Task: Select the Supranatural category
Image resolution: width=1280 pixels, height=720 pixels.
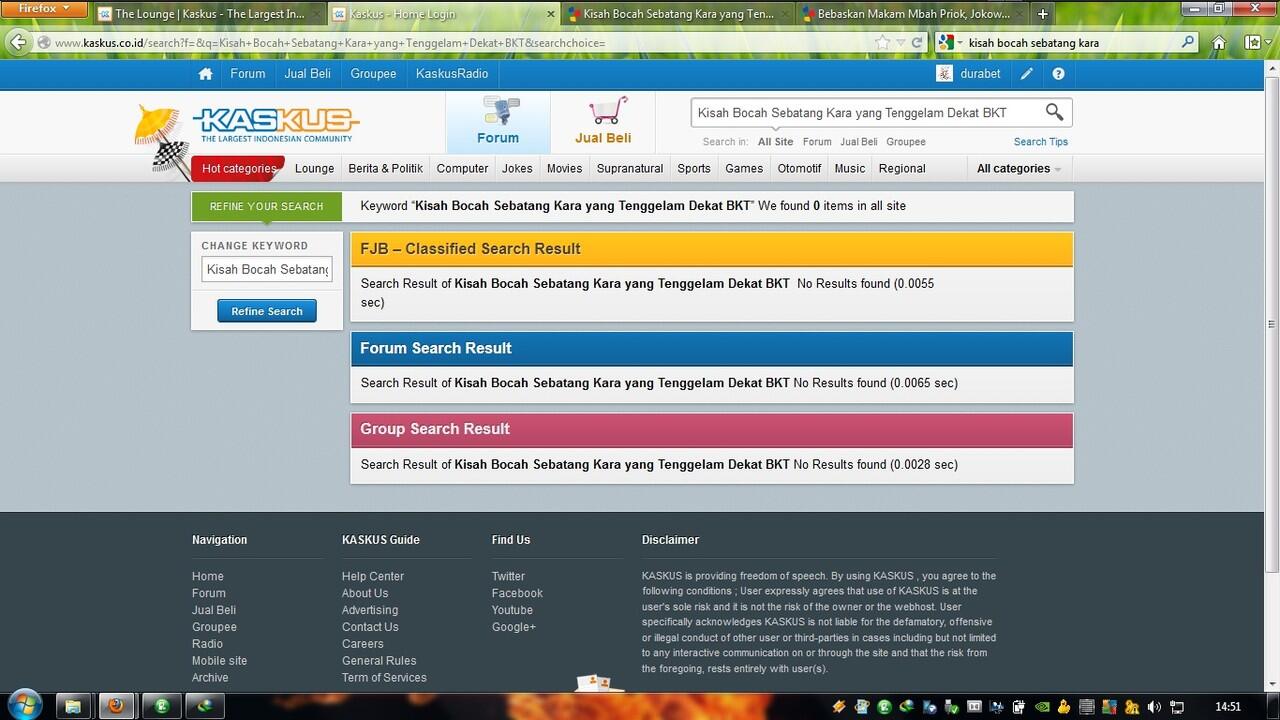Action: [630, 168]
